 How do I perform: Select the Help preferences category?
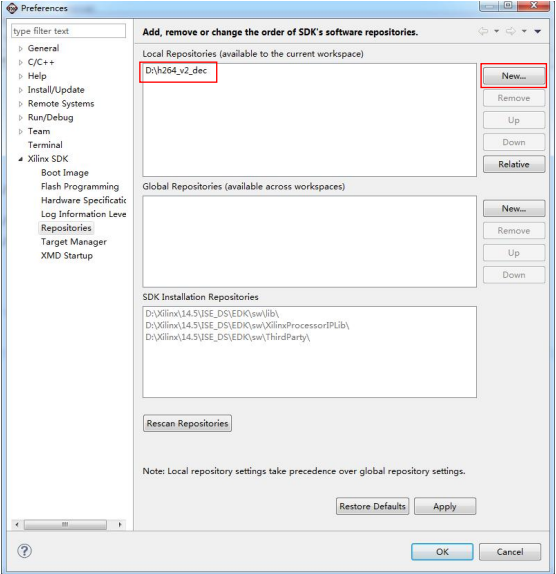37,76
